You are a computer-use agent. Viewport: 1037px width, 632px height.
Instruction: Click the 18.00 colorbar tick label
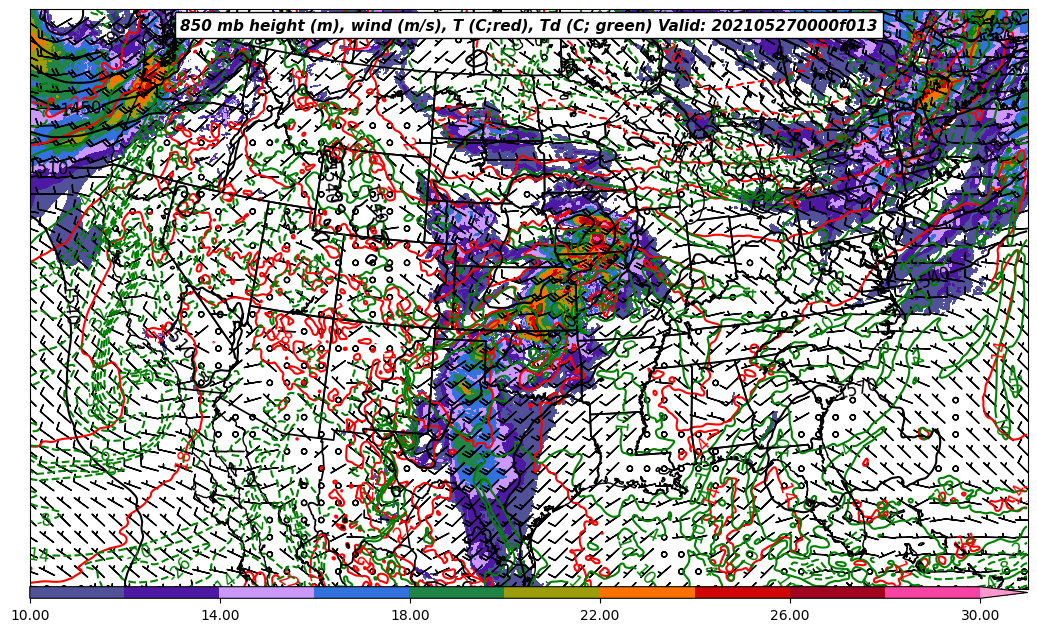(410, 616)
